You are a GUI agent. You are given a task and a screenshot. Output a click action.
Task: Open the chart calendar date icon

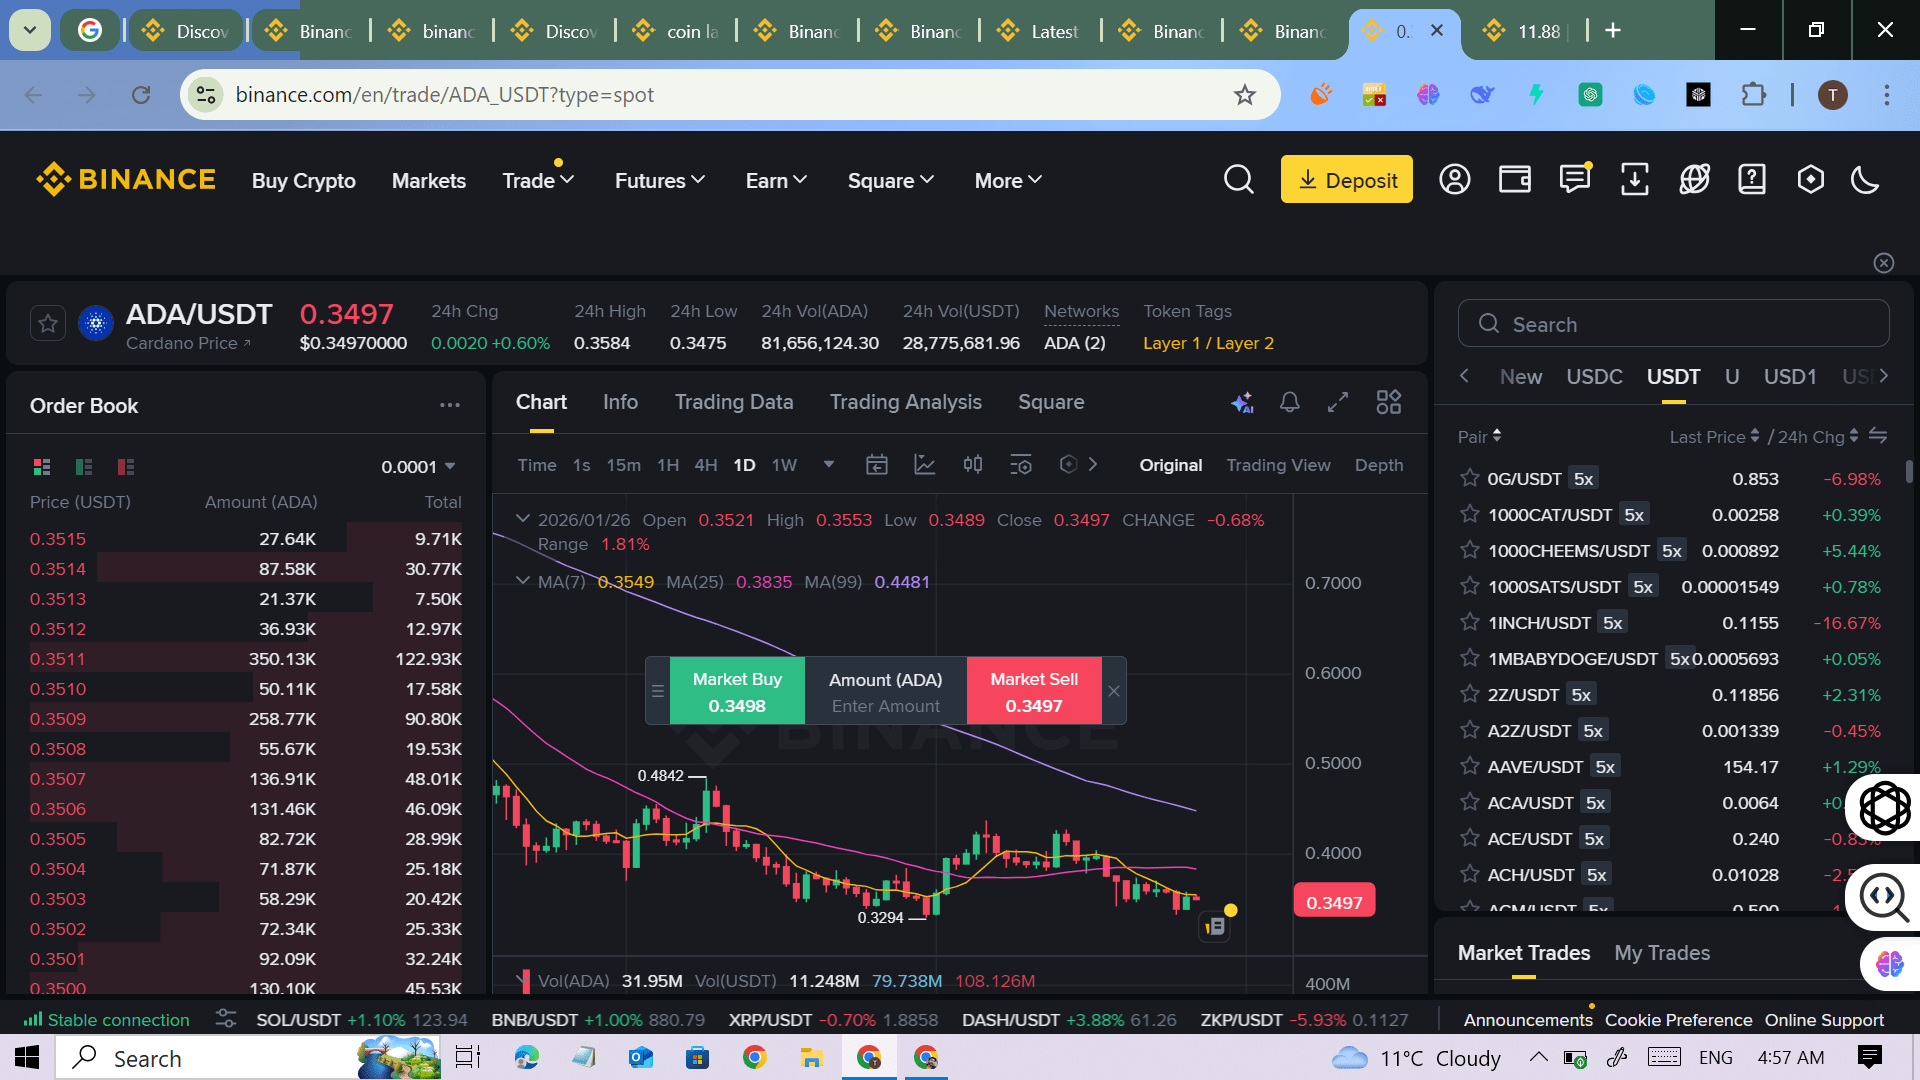[x=876, y=465]
